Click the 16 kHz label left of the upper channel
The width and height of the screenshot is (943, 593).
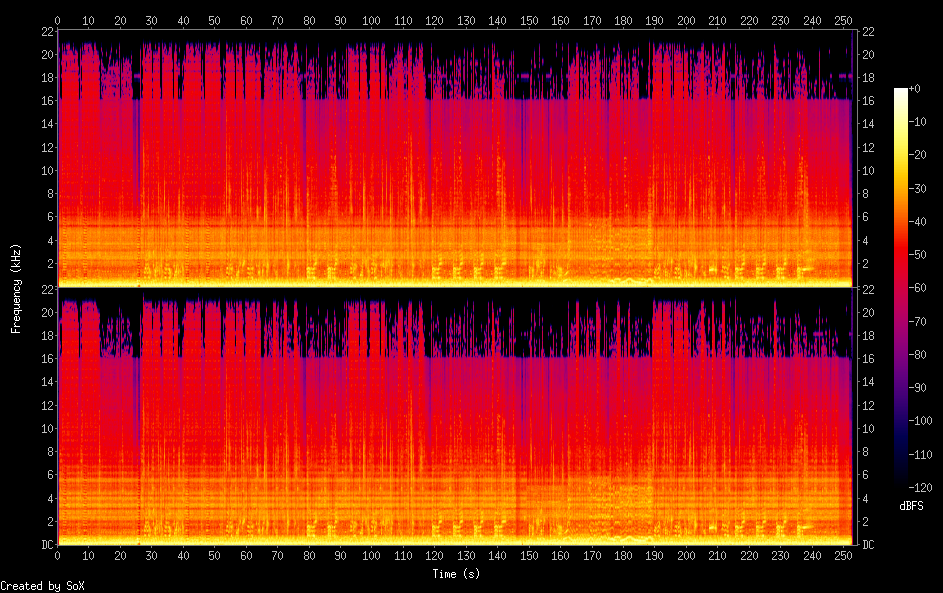(46, 100)
